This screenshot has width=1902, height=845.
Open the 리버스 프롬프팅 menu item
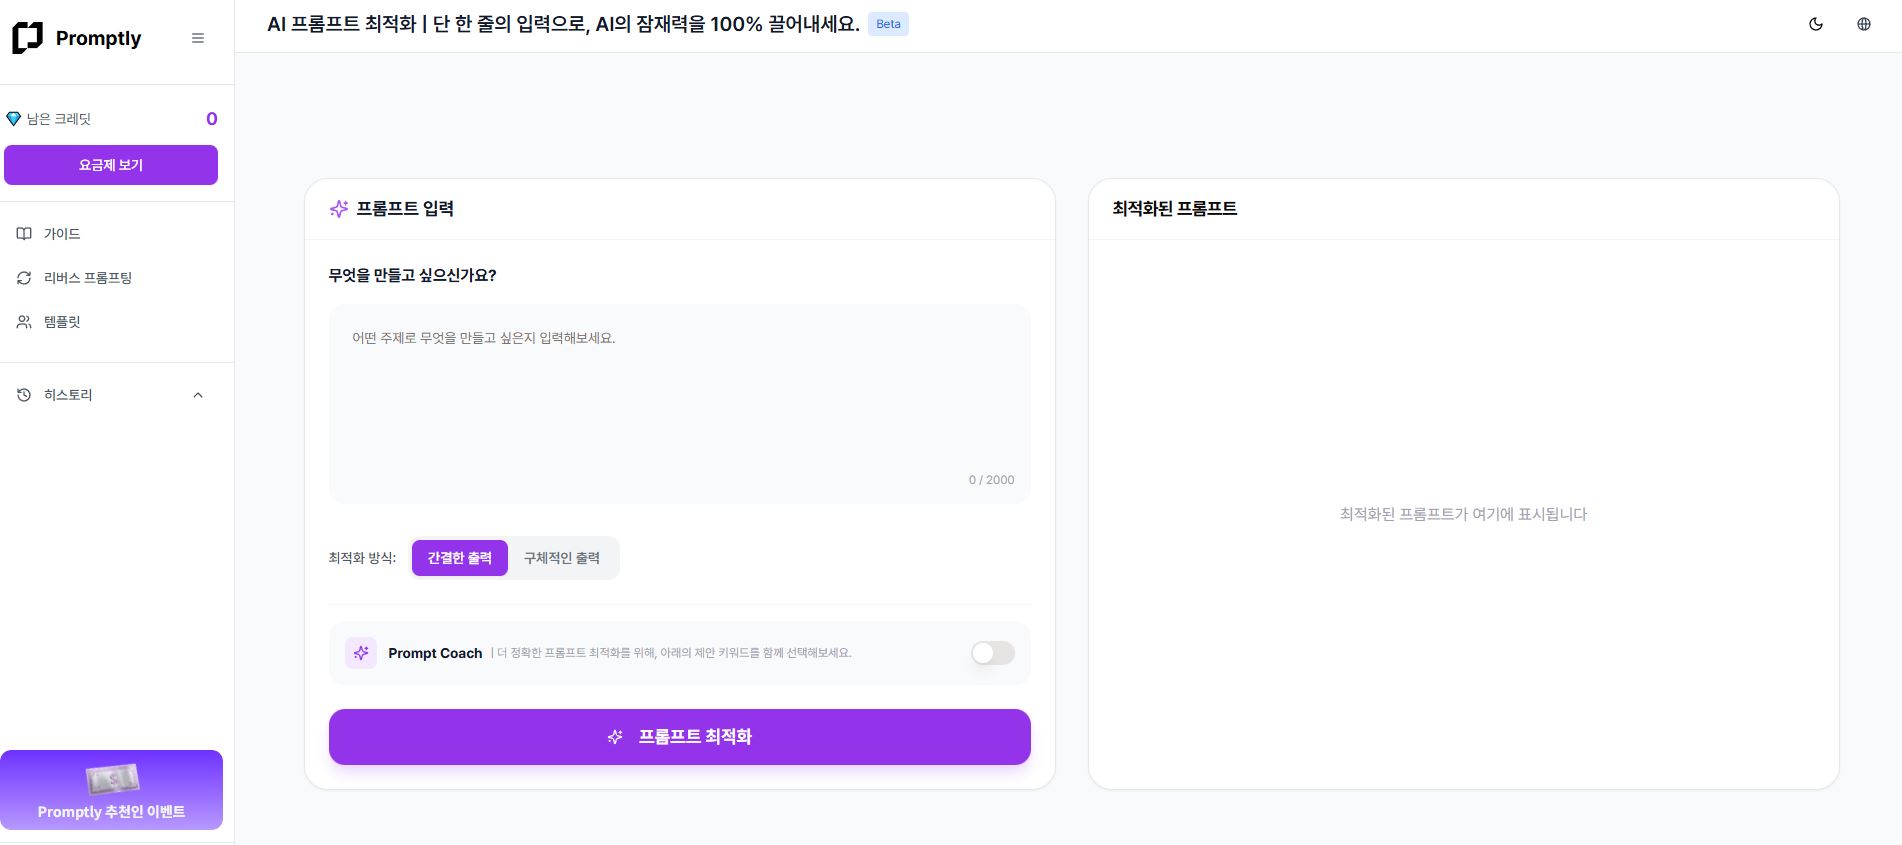(88, 278)
